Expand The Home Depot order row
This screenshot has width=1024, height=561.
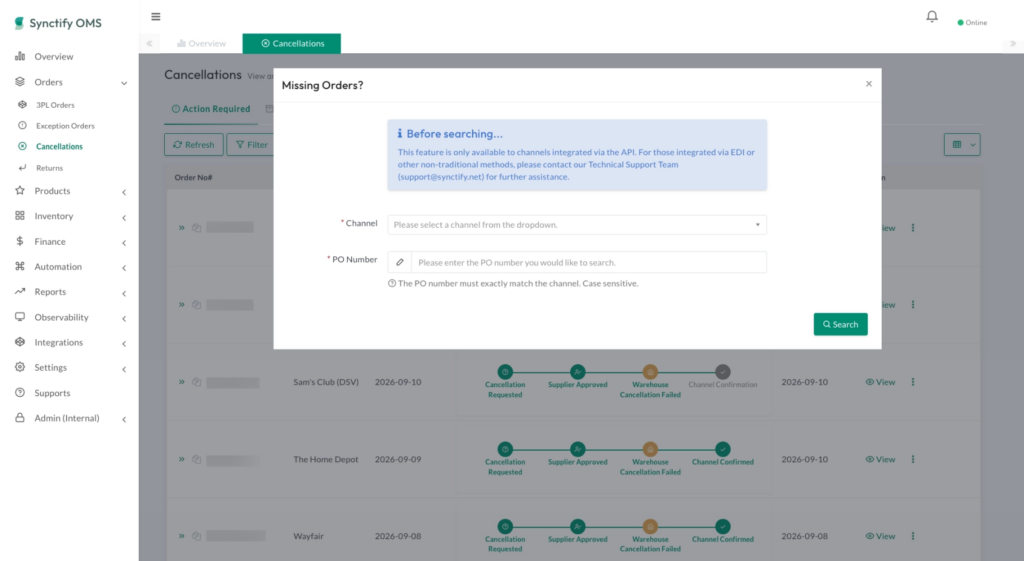(182, 459)
